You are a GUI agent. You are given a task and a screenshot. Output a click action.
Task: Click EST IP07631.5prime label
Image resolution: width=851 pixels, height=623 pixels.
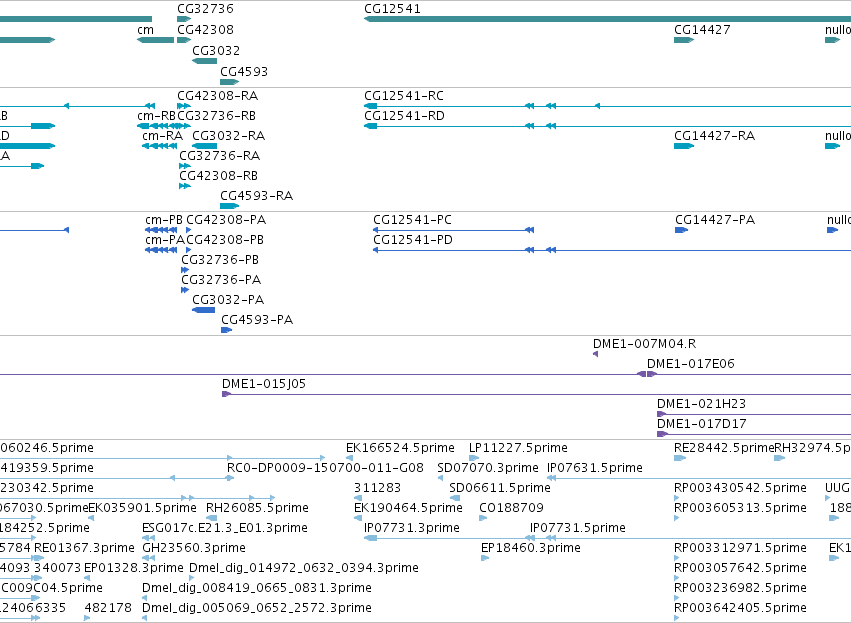(595, 468)
